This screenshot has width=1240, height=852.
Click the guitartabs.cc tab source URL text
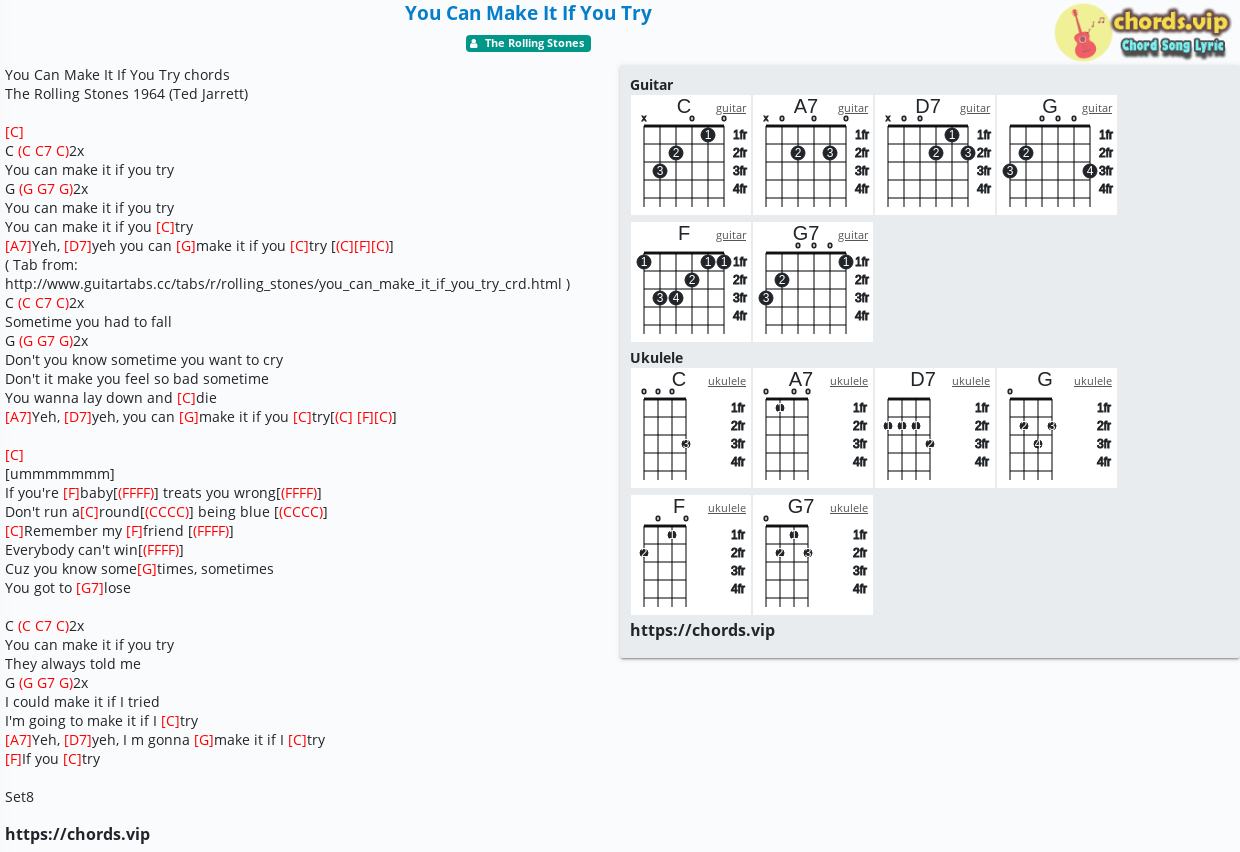tap(287, 284)
